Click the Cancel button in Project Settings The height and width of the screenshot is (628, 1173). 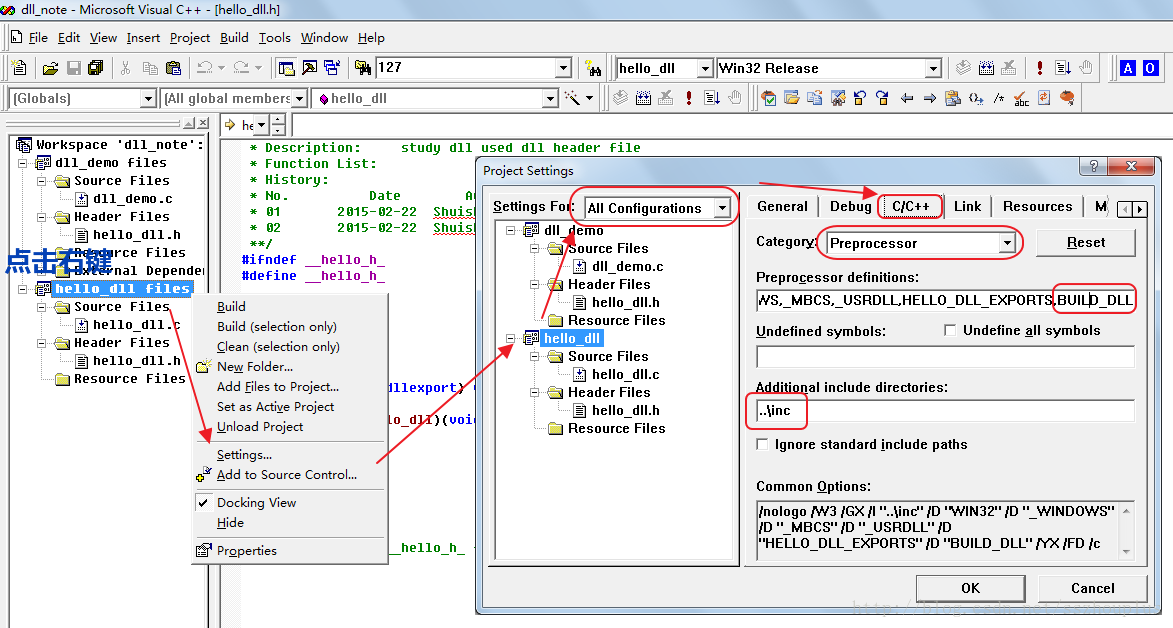click(x=1092, y=588)
